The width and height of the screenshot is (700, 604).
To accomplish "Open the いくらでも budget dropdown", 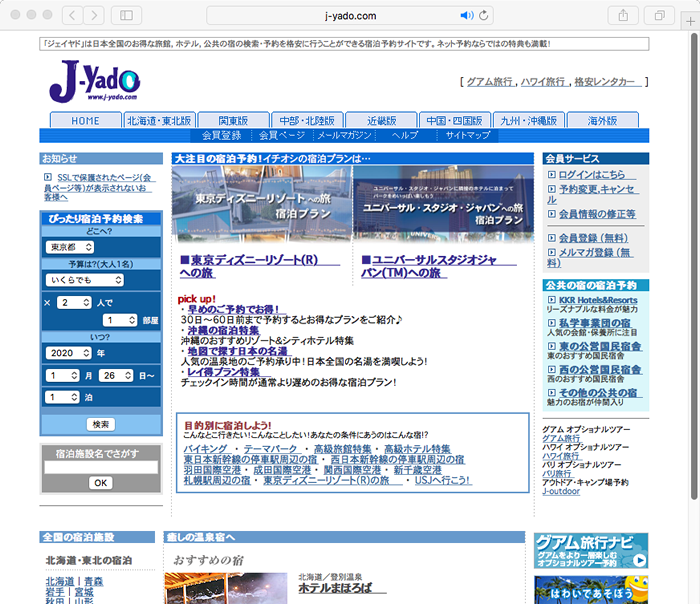I will coord(85,280).
